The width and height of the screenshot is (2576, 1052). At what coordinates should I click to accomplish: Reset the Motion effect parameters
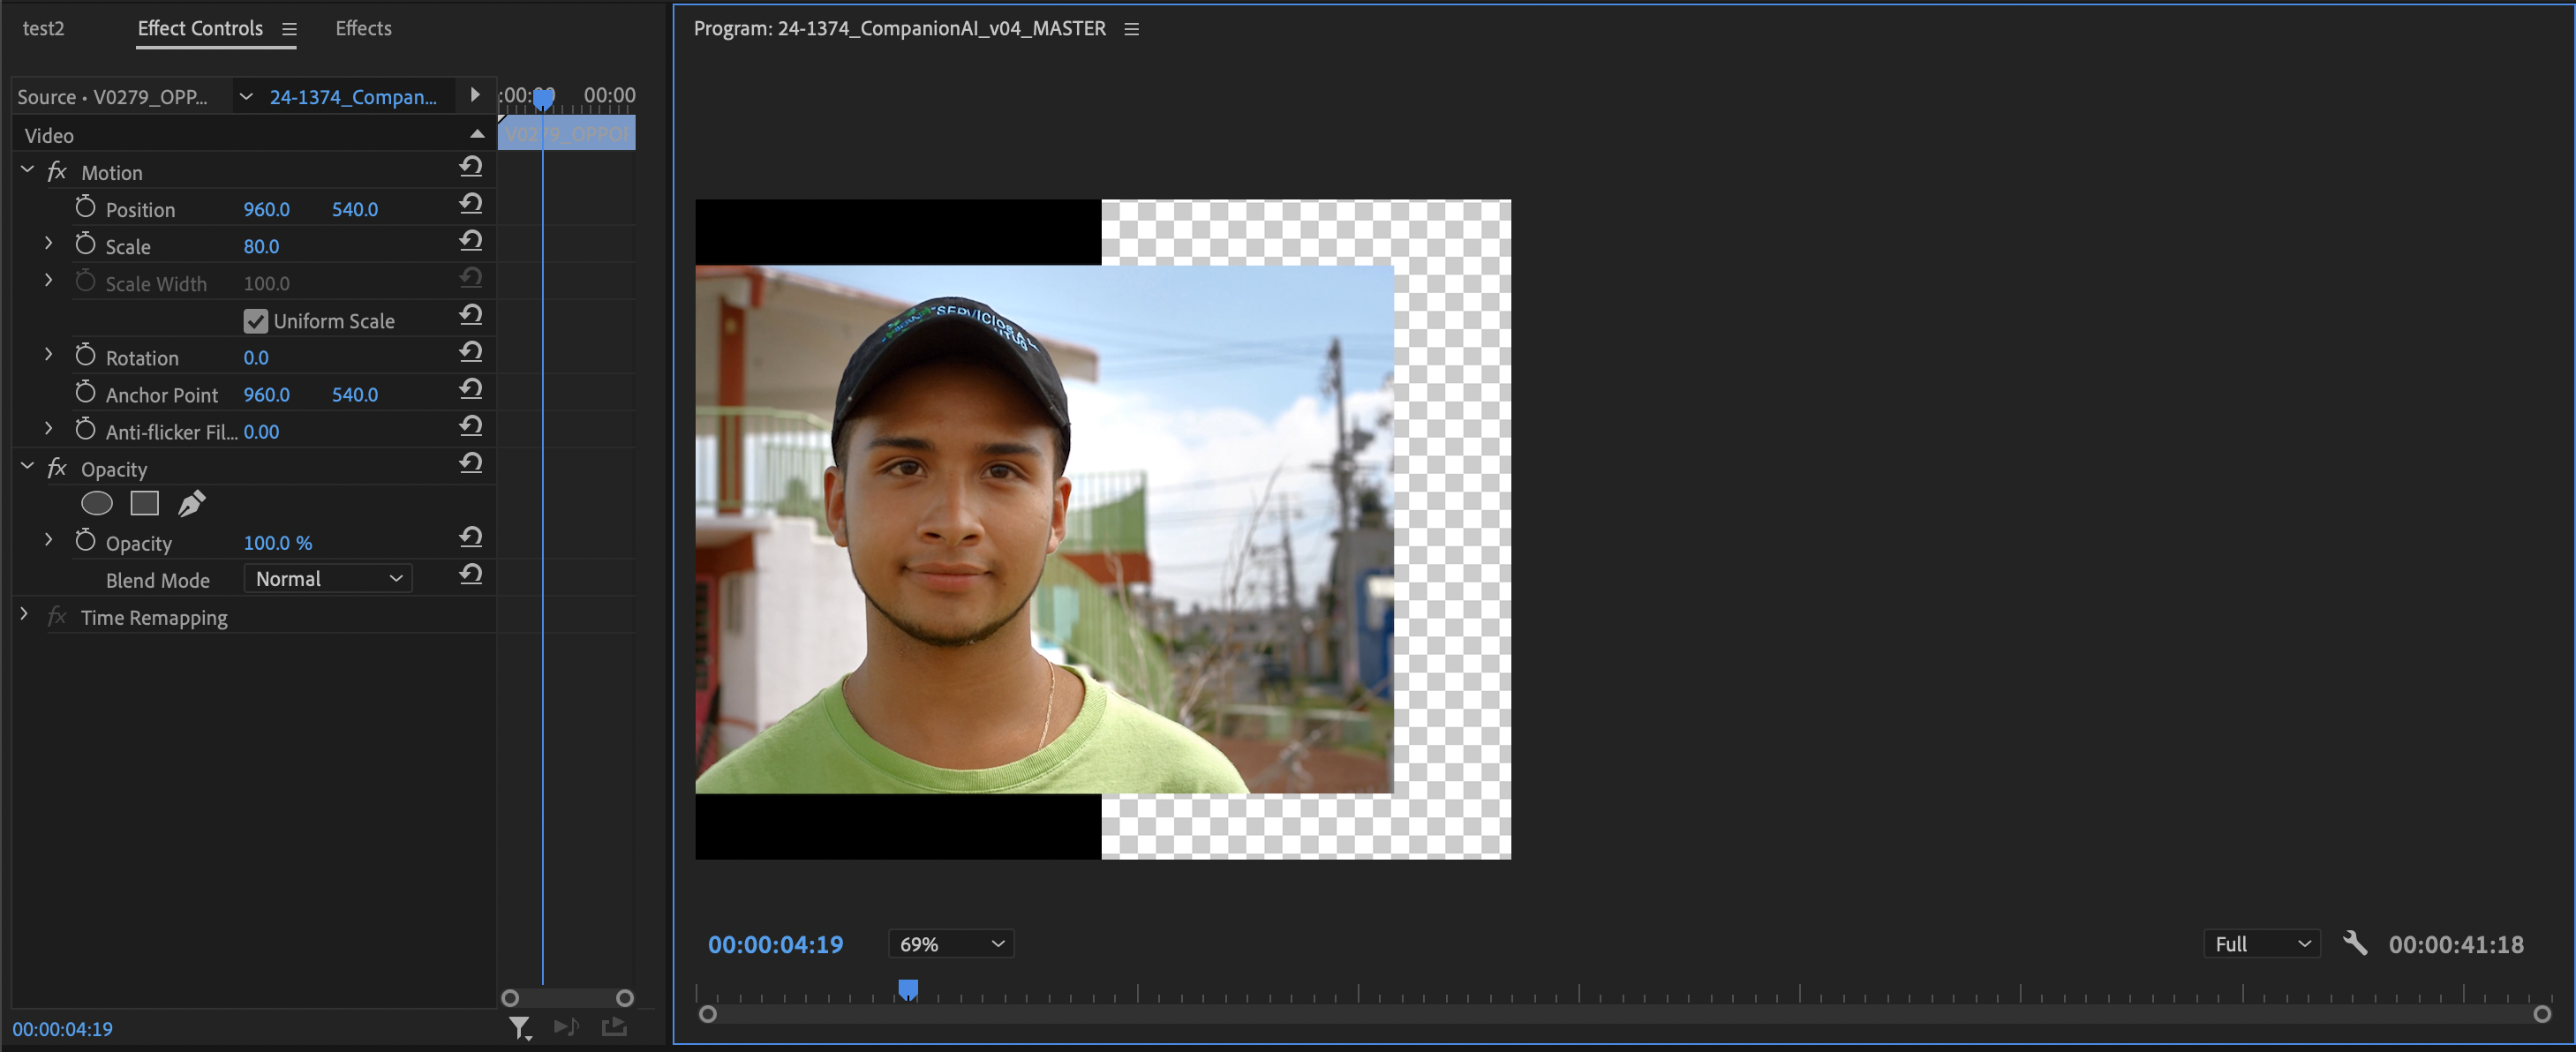471,166
